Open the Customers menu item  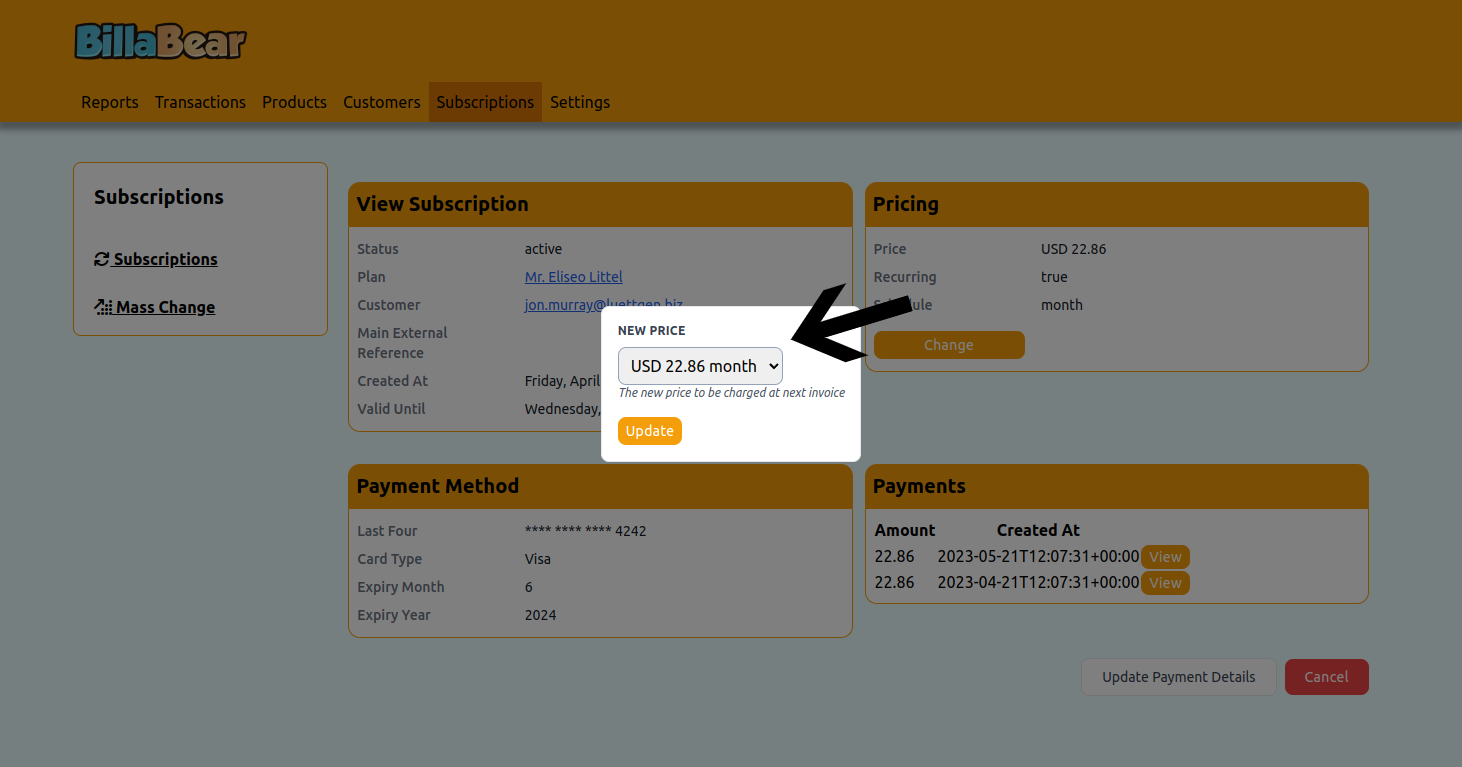tap(382, 102)
